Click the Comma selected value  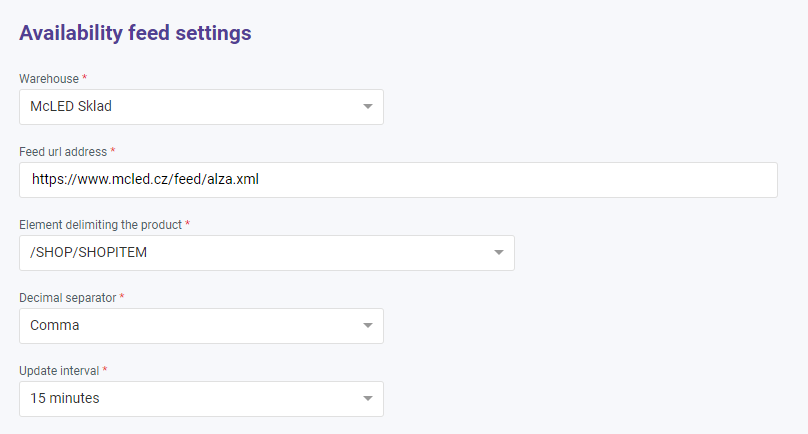pyautogui.click(x=55, y=326)
